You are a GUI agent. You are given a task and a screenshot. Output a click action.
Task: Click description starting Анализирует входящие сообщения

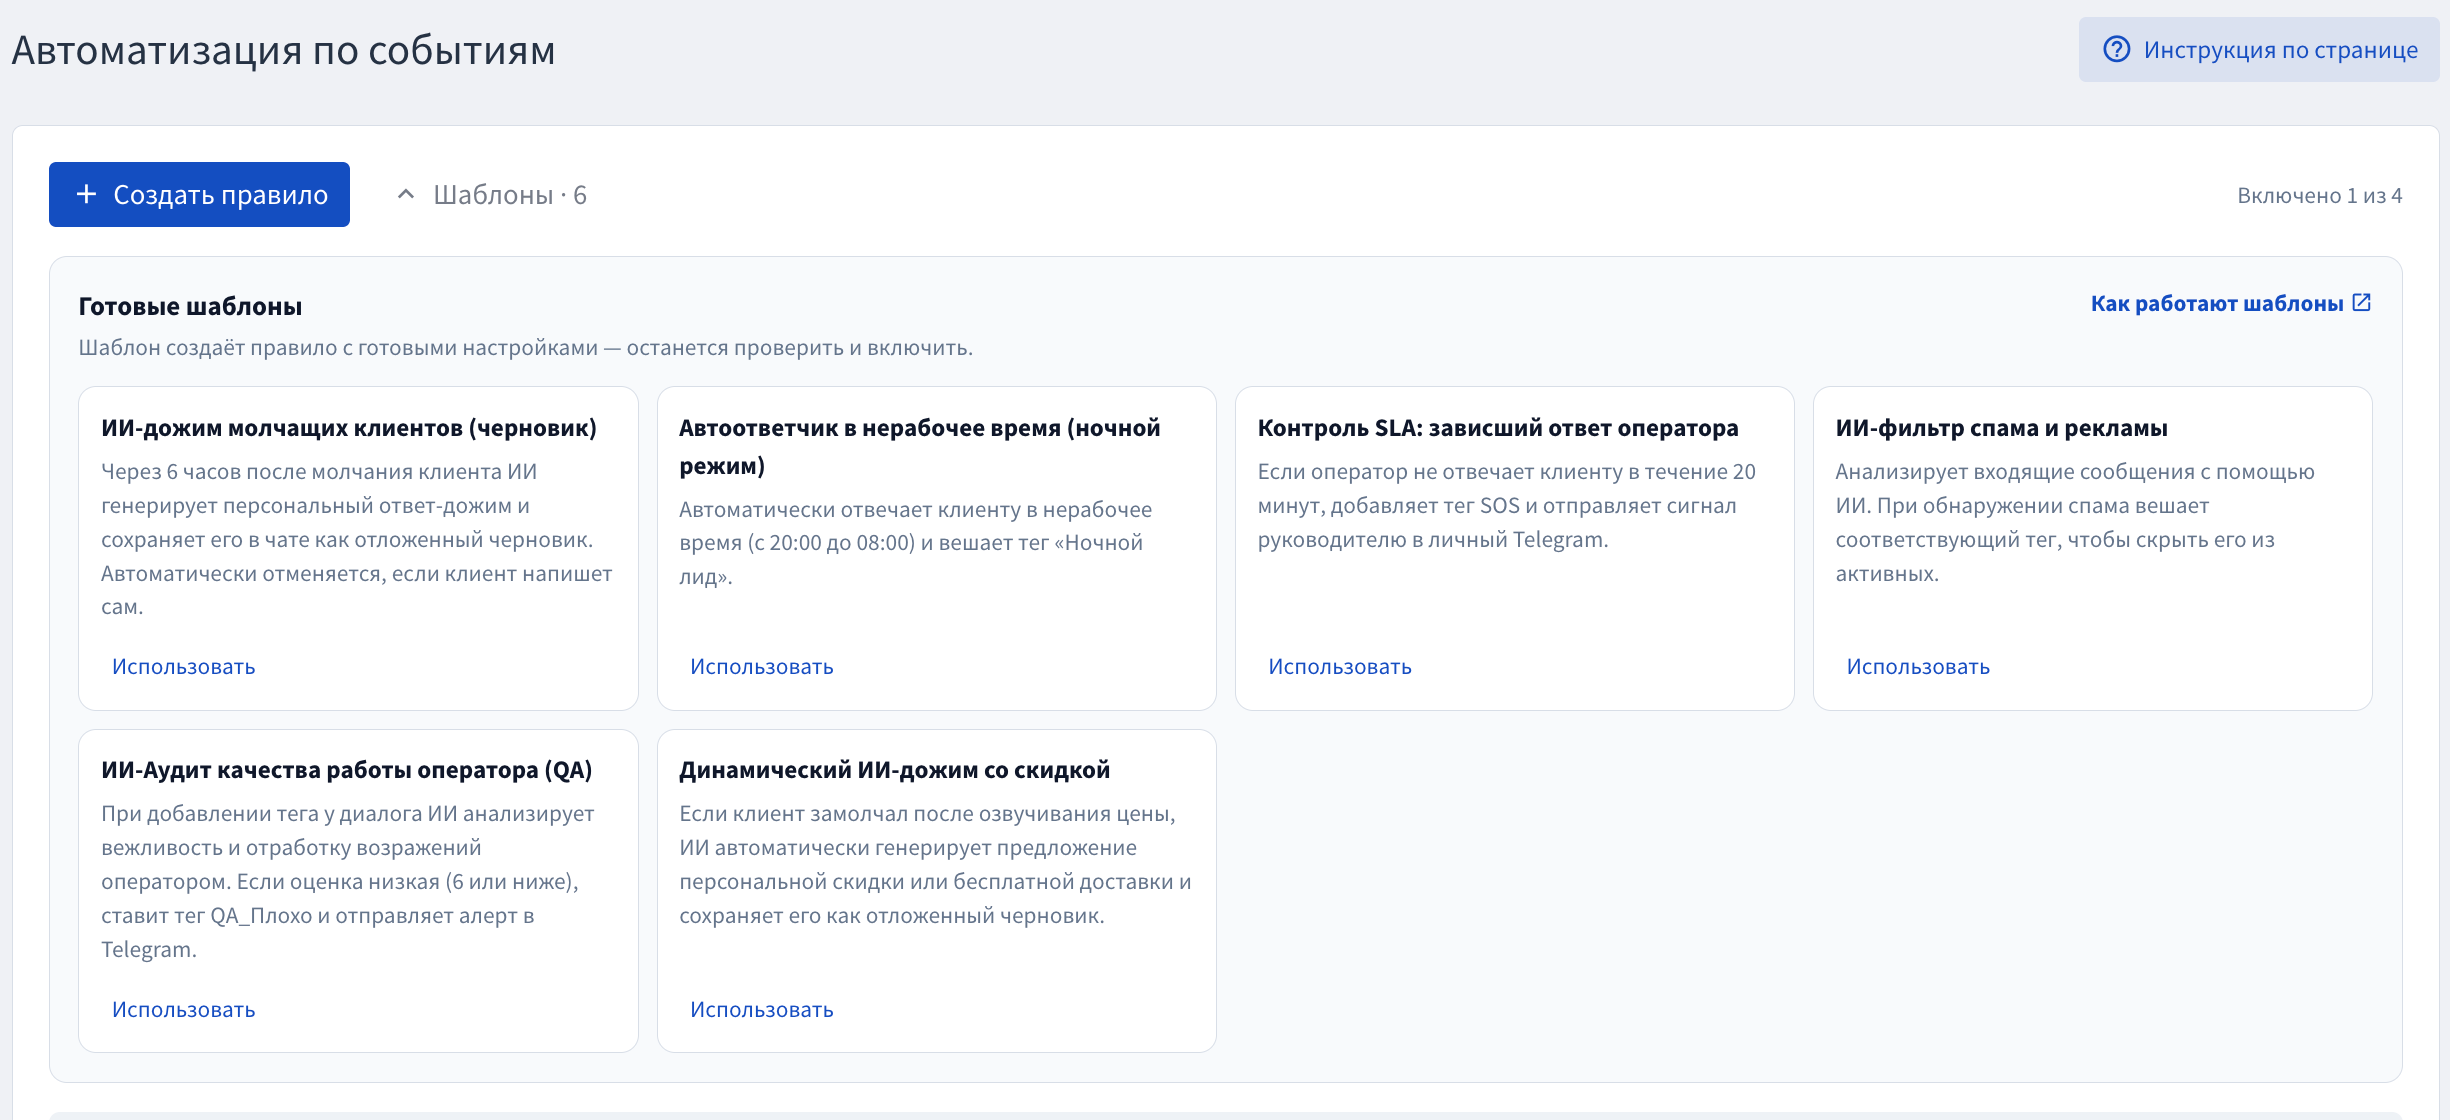point(2075,523)
